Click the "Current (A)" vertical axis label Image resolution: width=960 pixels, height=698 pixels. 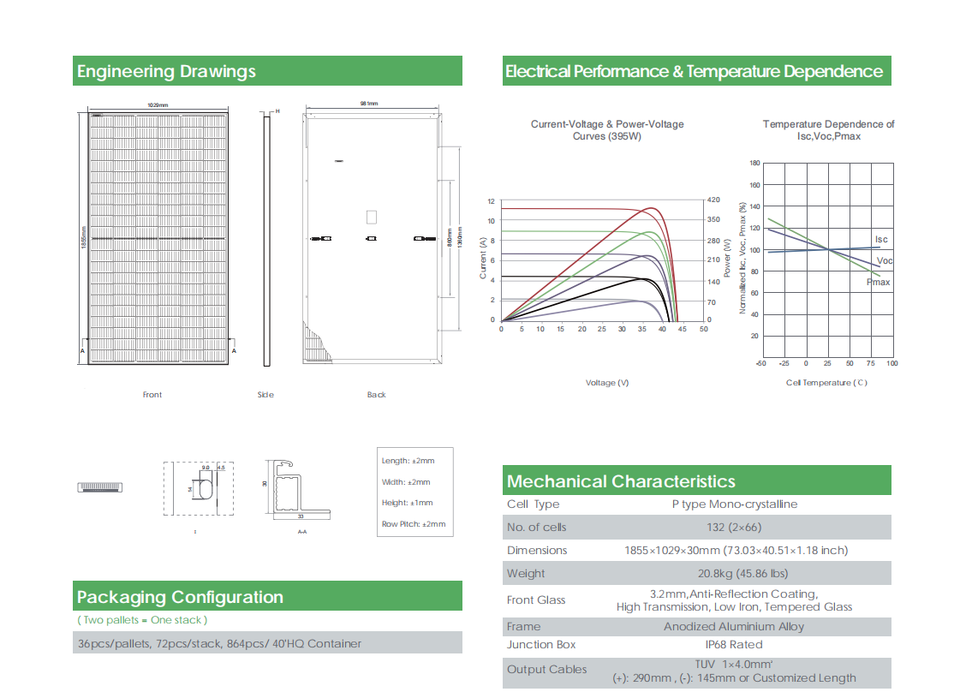483,258
